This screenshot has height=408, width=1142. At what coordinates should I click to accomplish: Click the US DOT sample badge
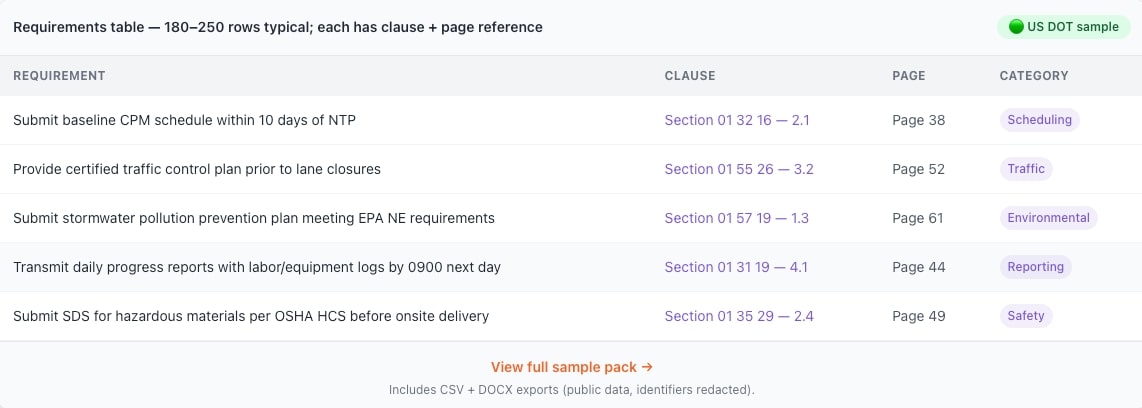click(x=1063, y=27)
